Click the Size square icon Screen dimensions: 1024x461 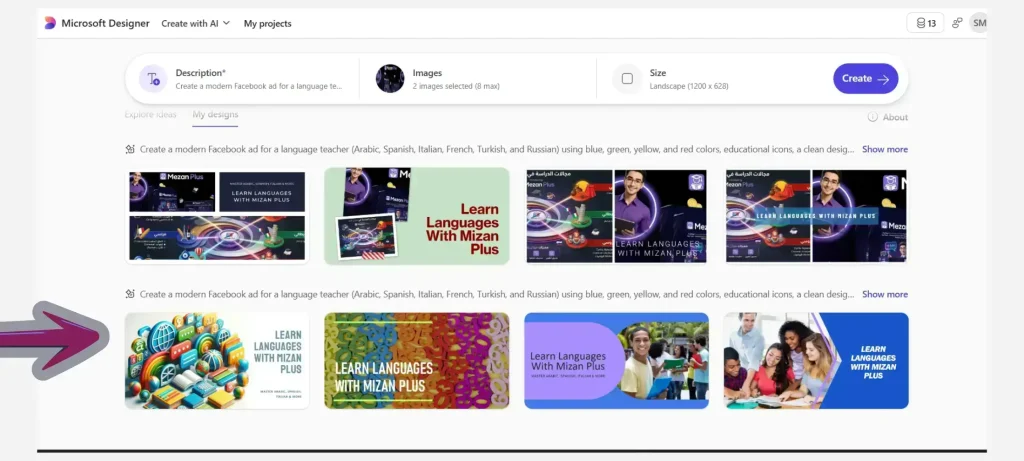pos(627,79)
